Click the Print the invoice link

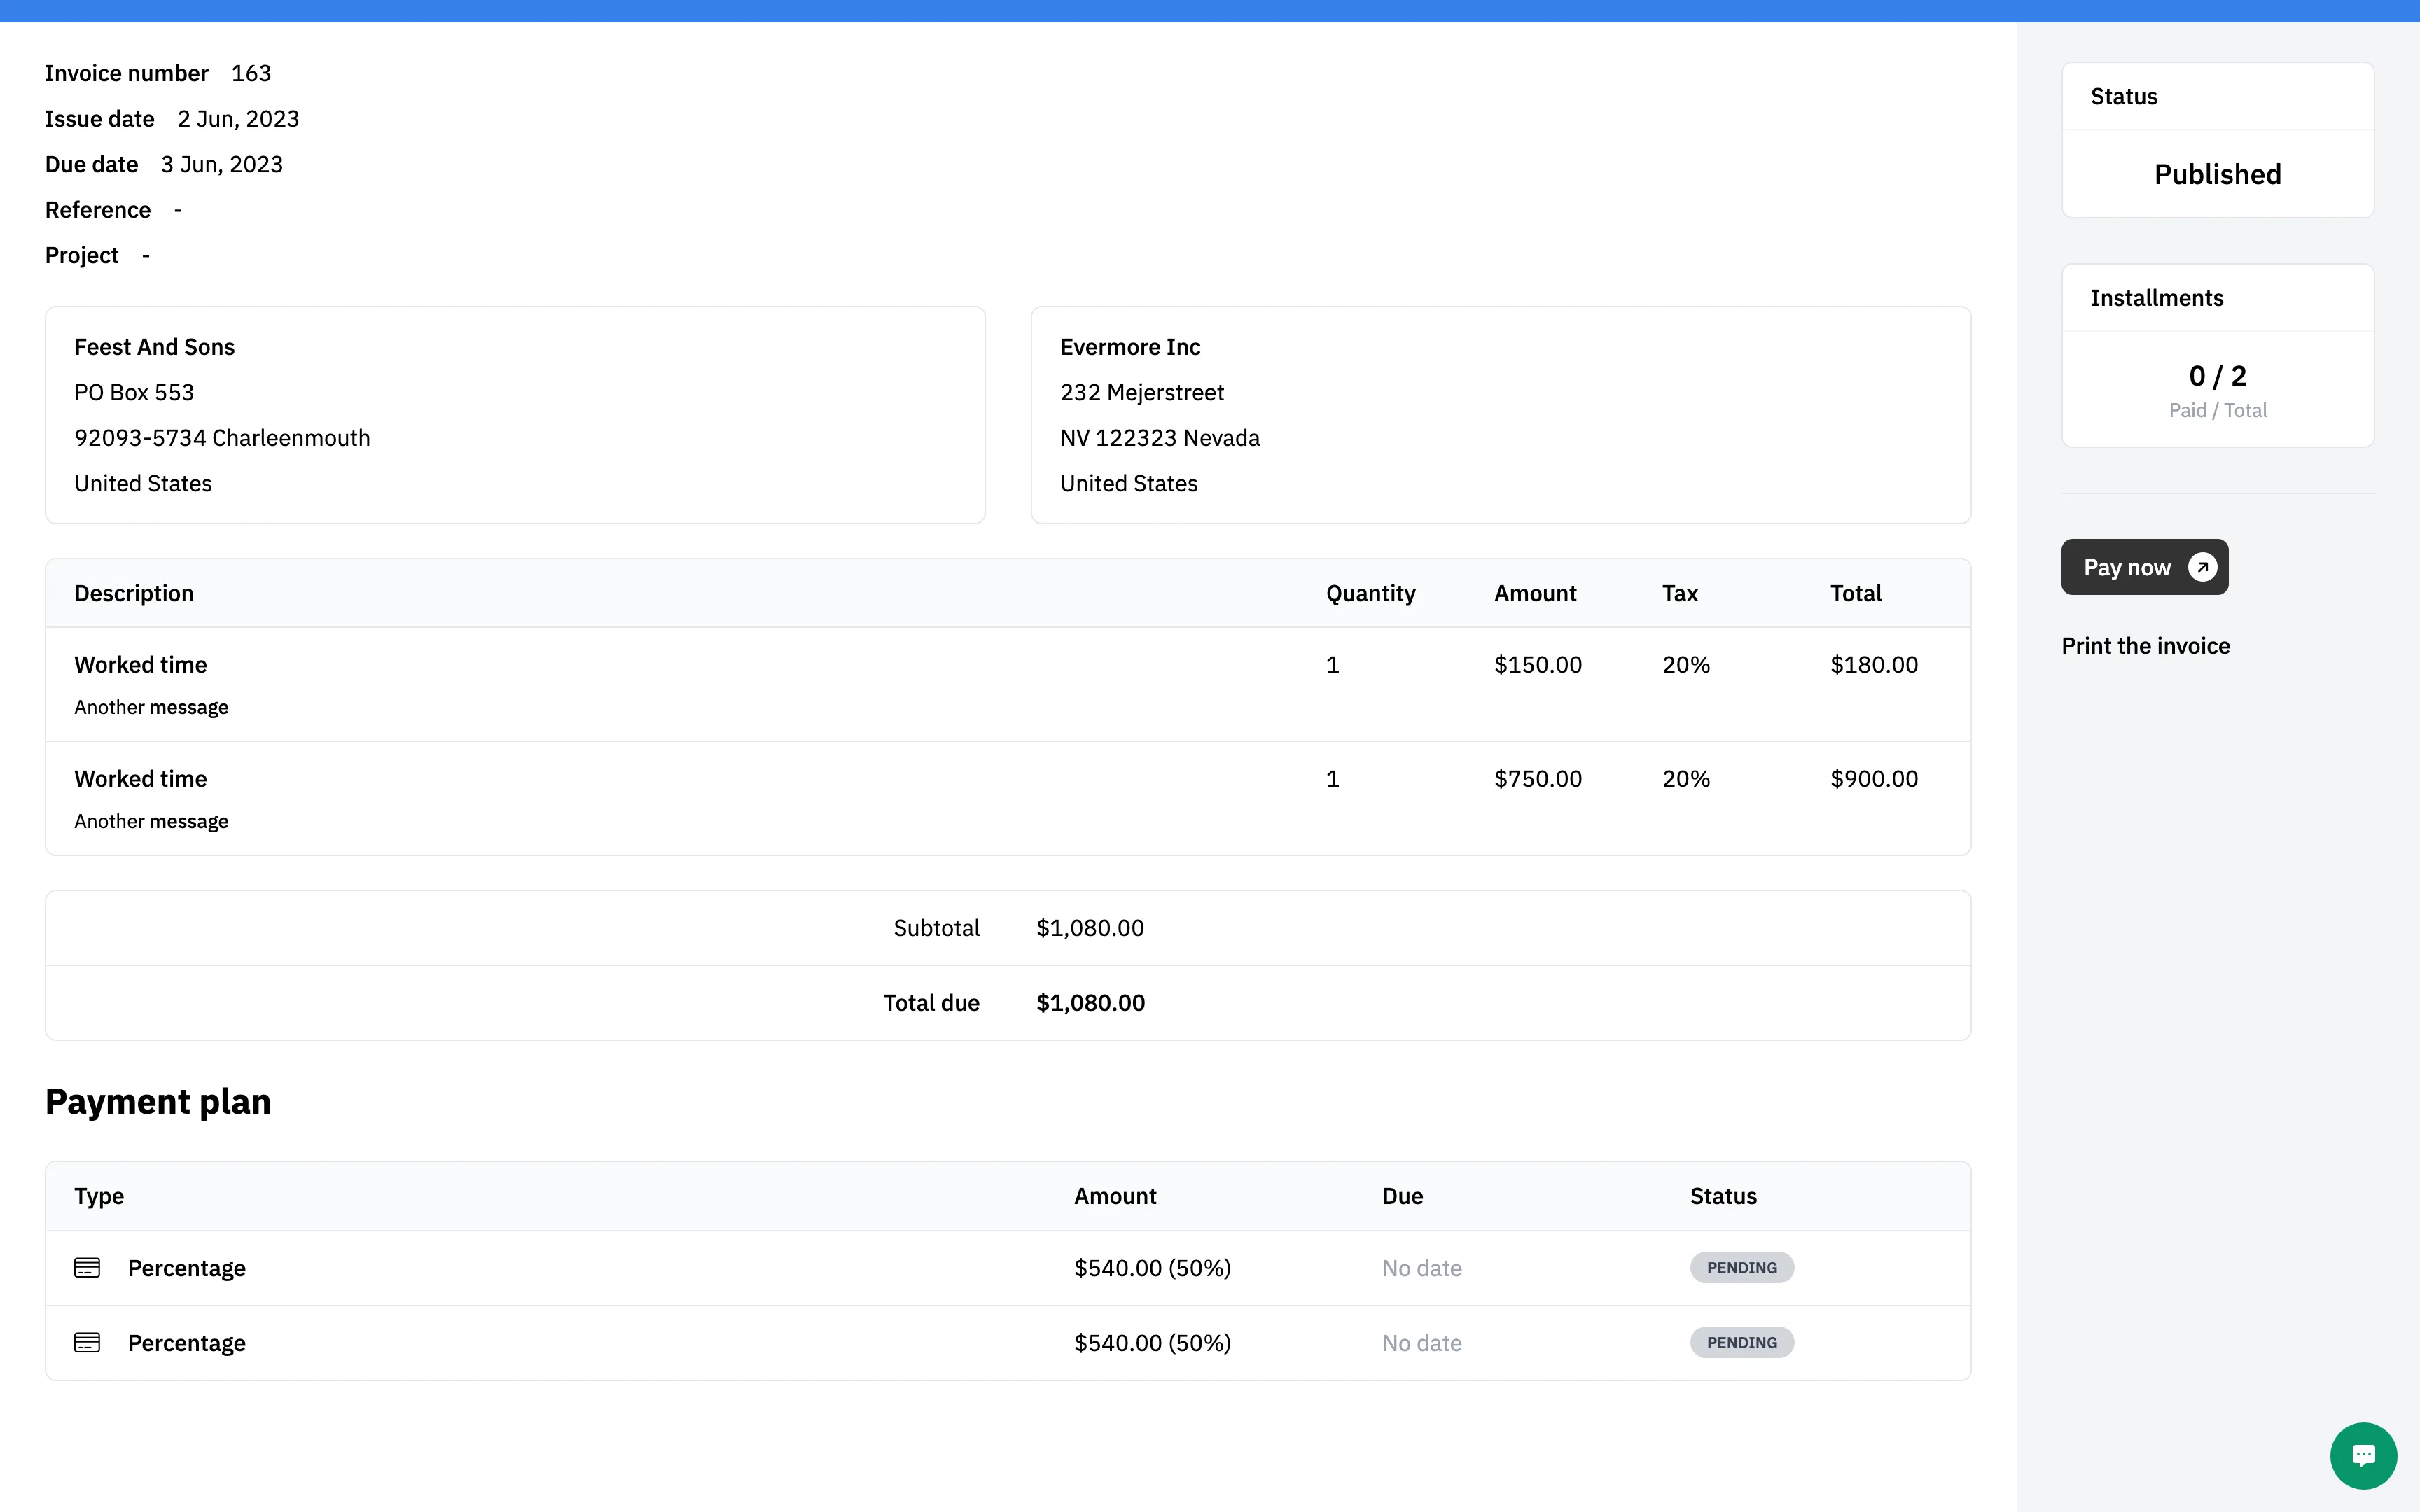[2145, 646]
